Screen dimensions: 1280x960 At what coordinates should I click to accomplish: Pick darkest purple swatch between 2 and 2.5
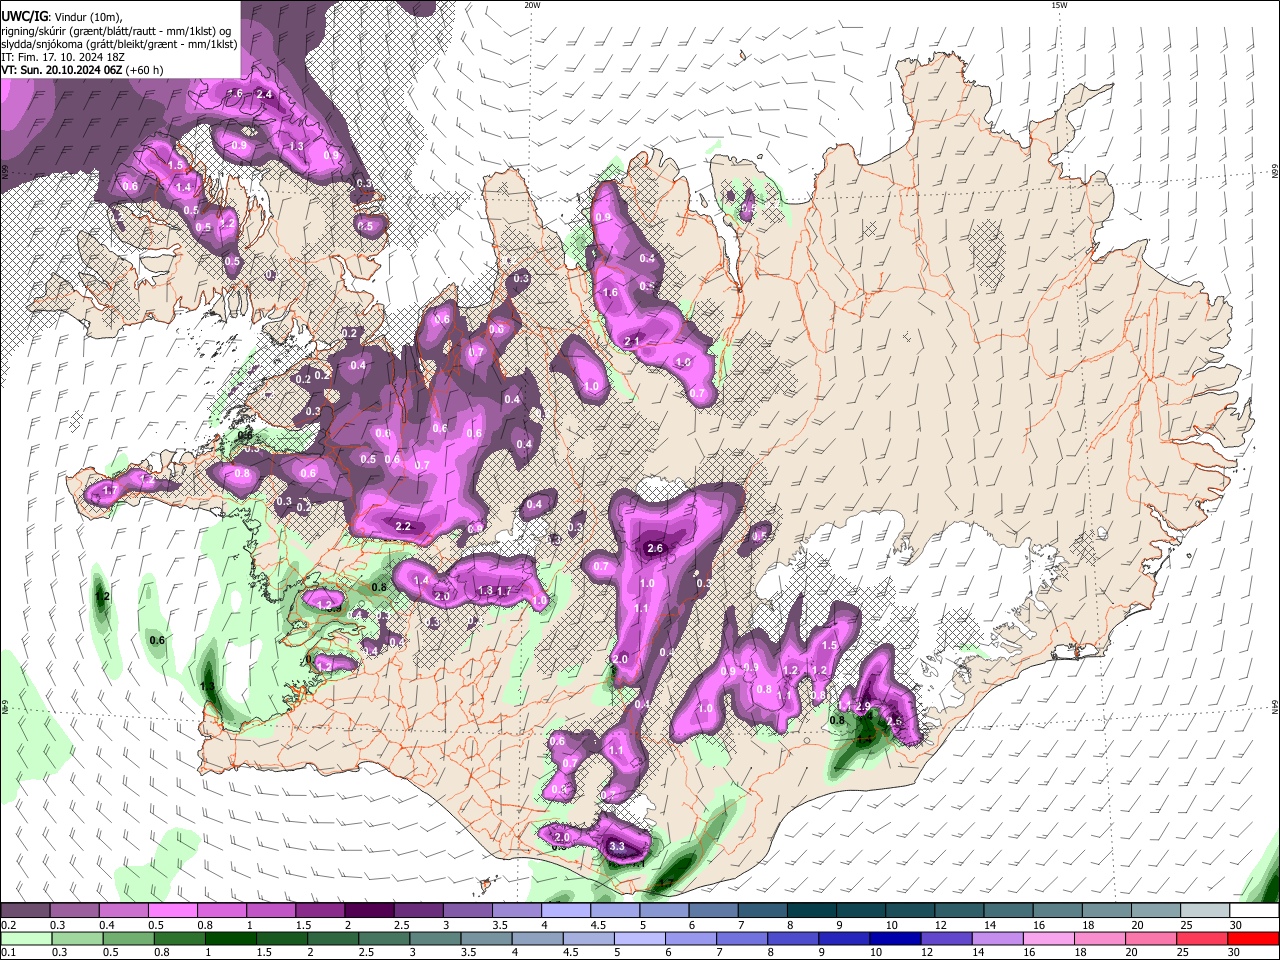[368, 911]
